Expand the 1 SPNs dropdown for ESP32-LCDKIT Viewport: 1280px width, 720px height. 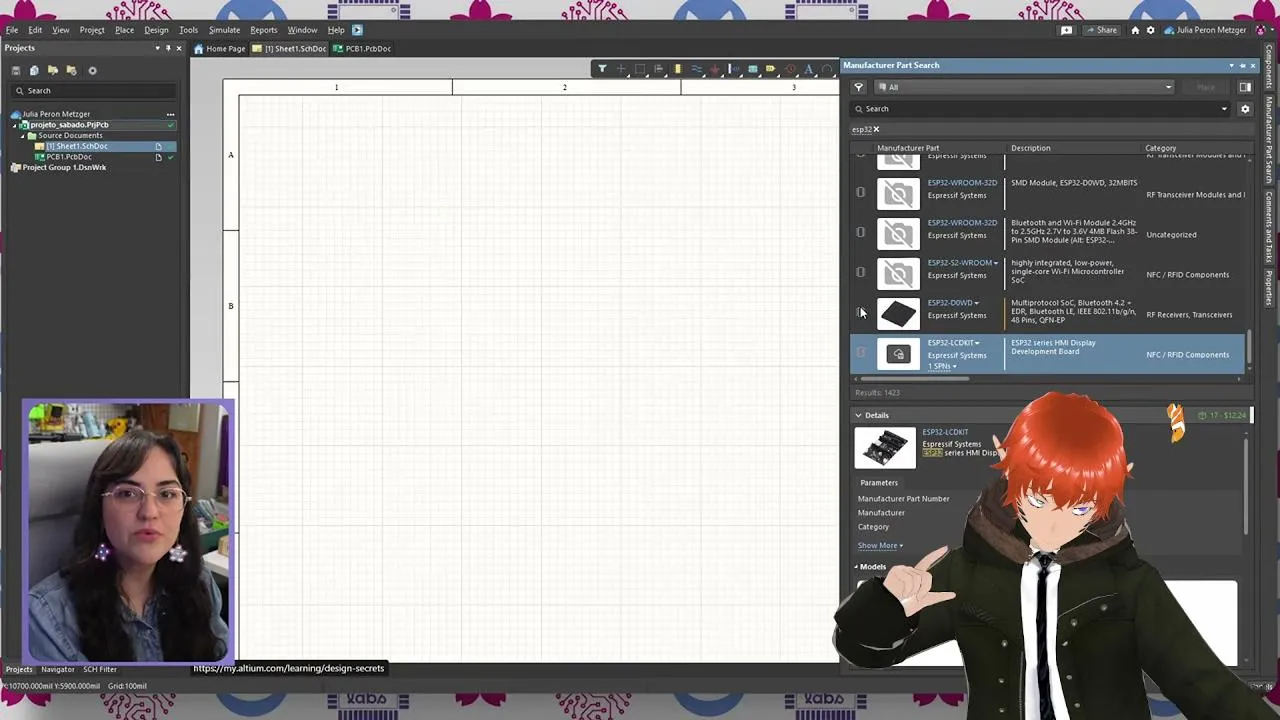(942, 366)
